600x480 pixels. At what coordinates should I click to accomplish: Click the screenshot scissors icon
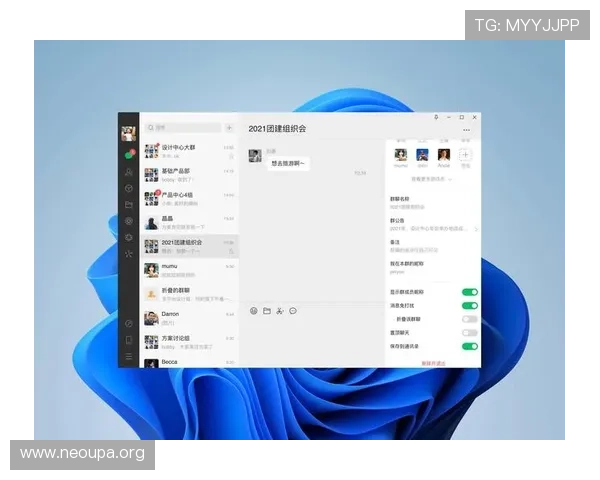pyautogui.click(x=280, y=311)
